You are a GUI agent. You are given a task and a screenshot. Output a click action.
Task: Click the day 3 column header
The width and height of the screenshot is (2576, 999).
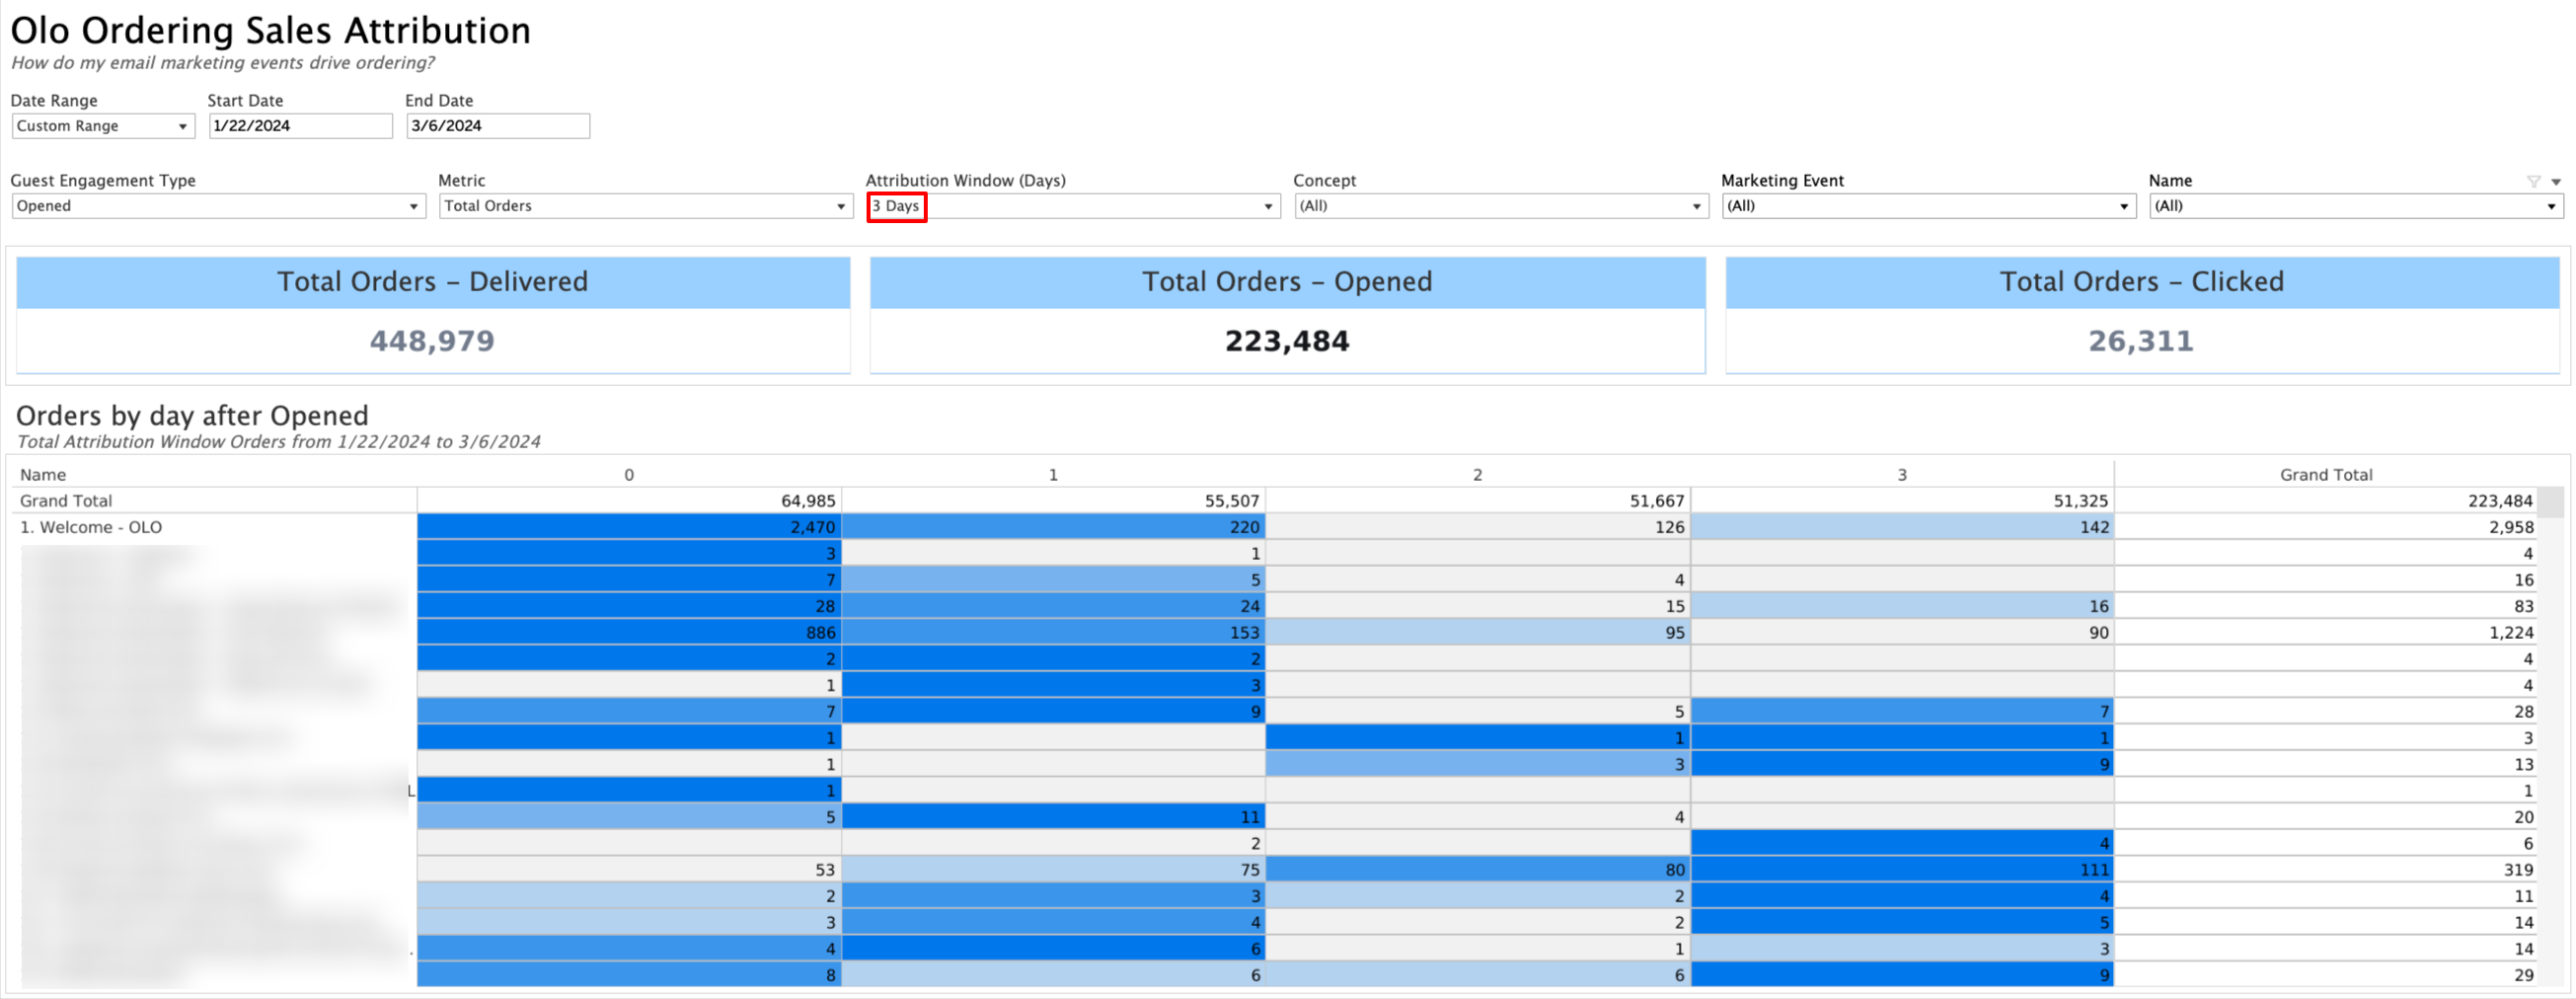click(1902, 475)
